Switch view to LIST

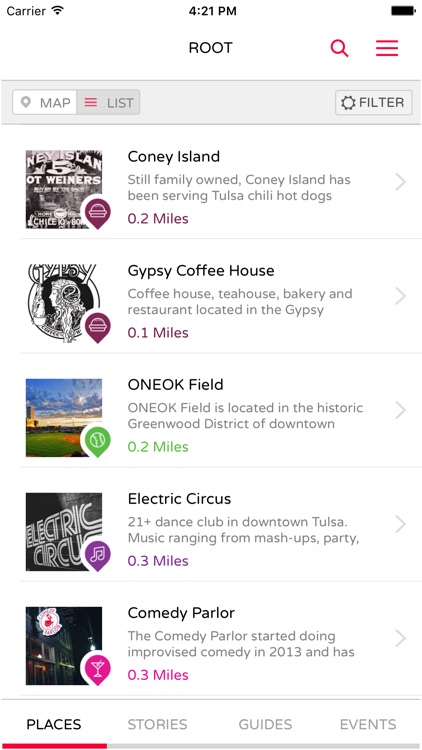coord(108,102)
